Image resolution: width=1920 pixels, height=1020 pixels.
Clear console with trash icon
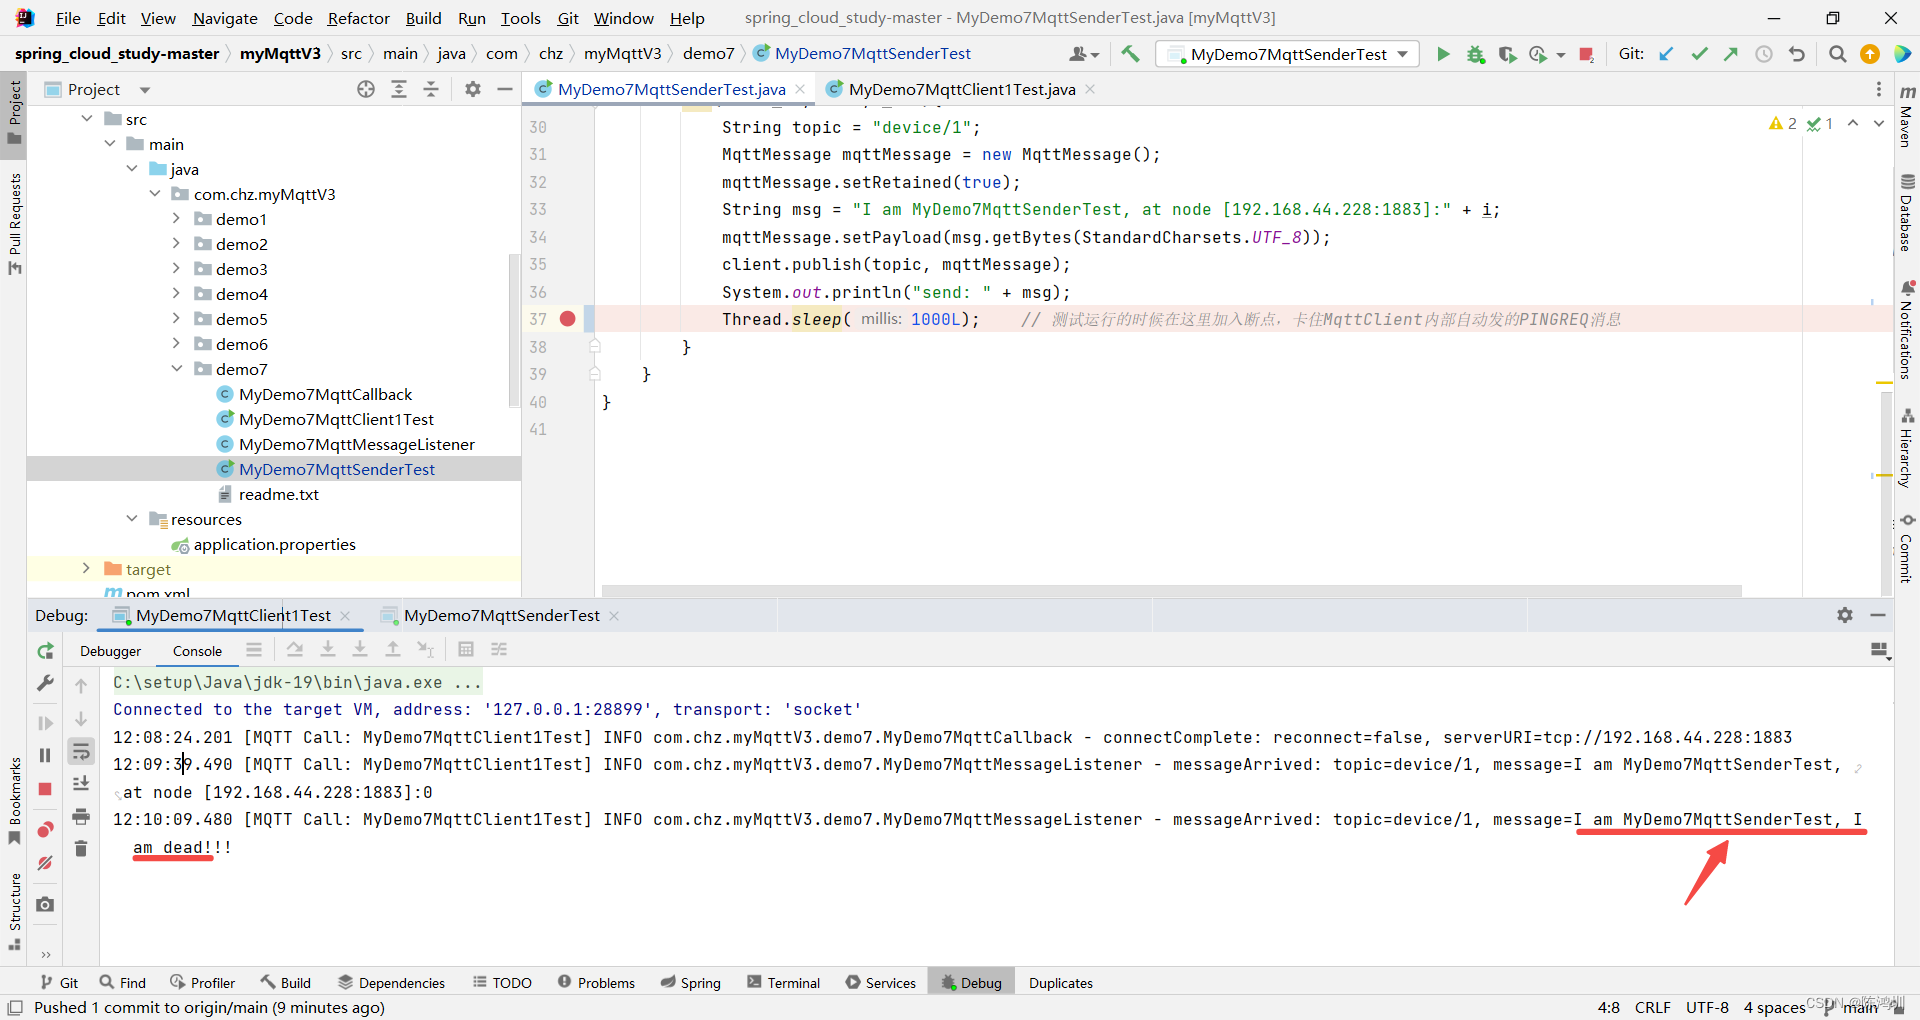point(81,848)
